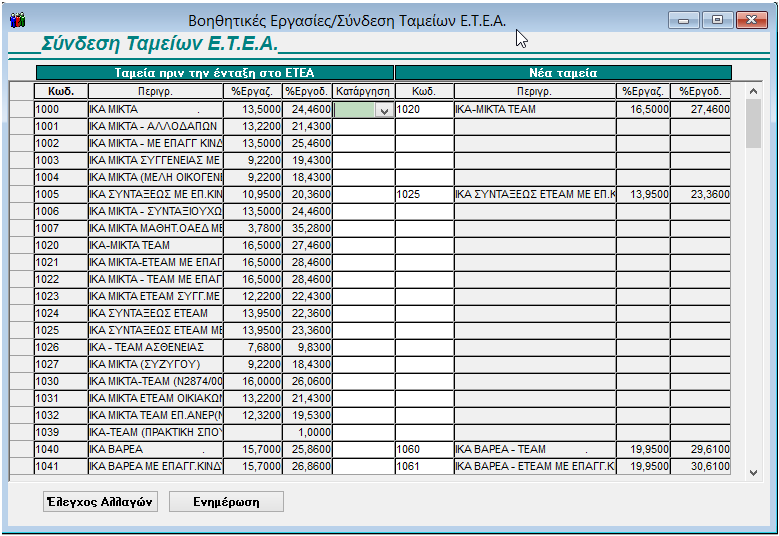Select row code 1000

point(61,110)
